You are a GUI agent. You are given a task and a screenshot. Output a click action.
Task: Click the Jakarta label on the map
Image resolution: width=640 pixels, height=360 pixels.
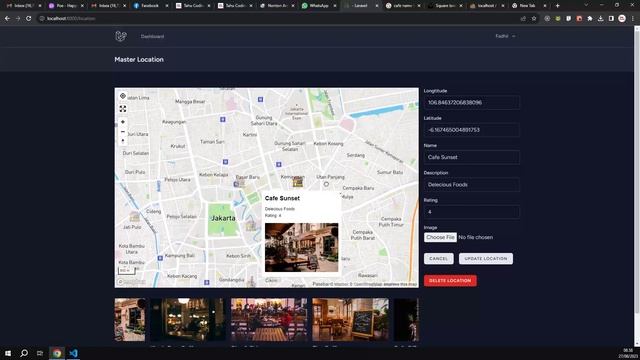tap(223, 218)
